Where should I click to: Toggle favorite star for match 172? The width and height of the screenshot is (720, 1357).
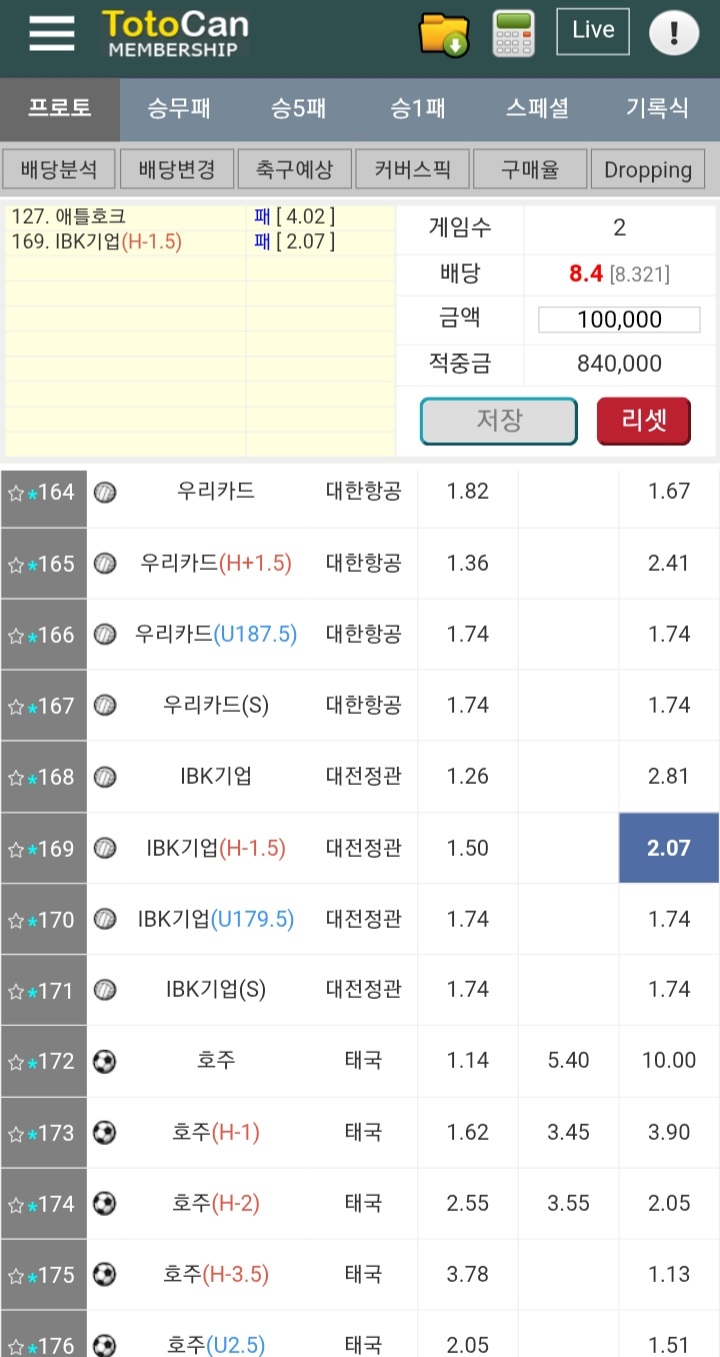pyautogui.click(x=16, y=1062)
